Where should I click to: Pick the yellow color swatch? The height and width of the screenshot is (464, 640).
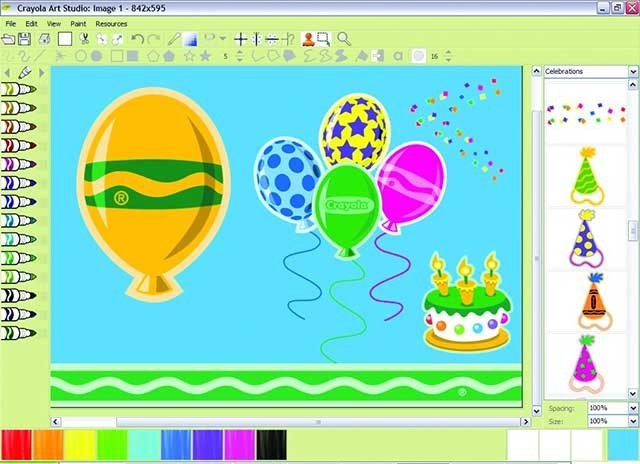(x=80, y=445)
